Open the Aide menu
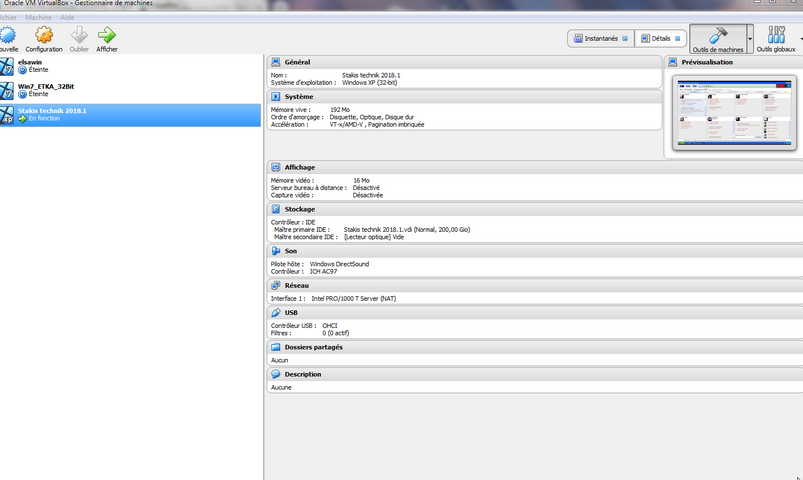Screen dimensions: 803x480 tap(67, 17)
